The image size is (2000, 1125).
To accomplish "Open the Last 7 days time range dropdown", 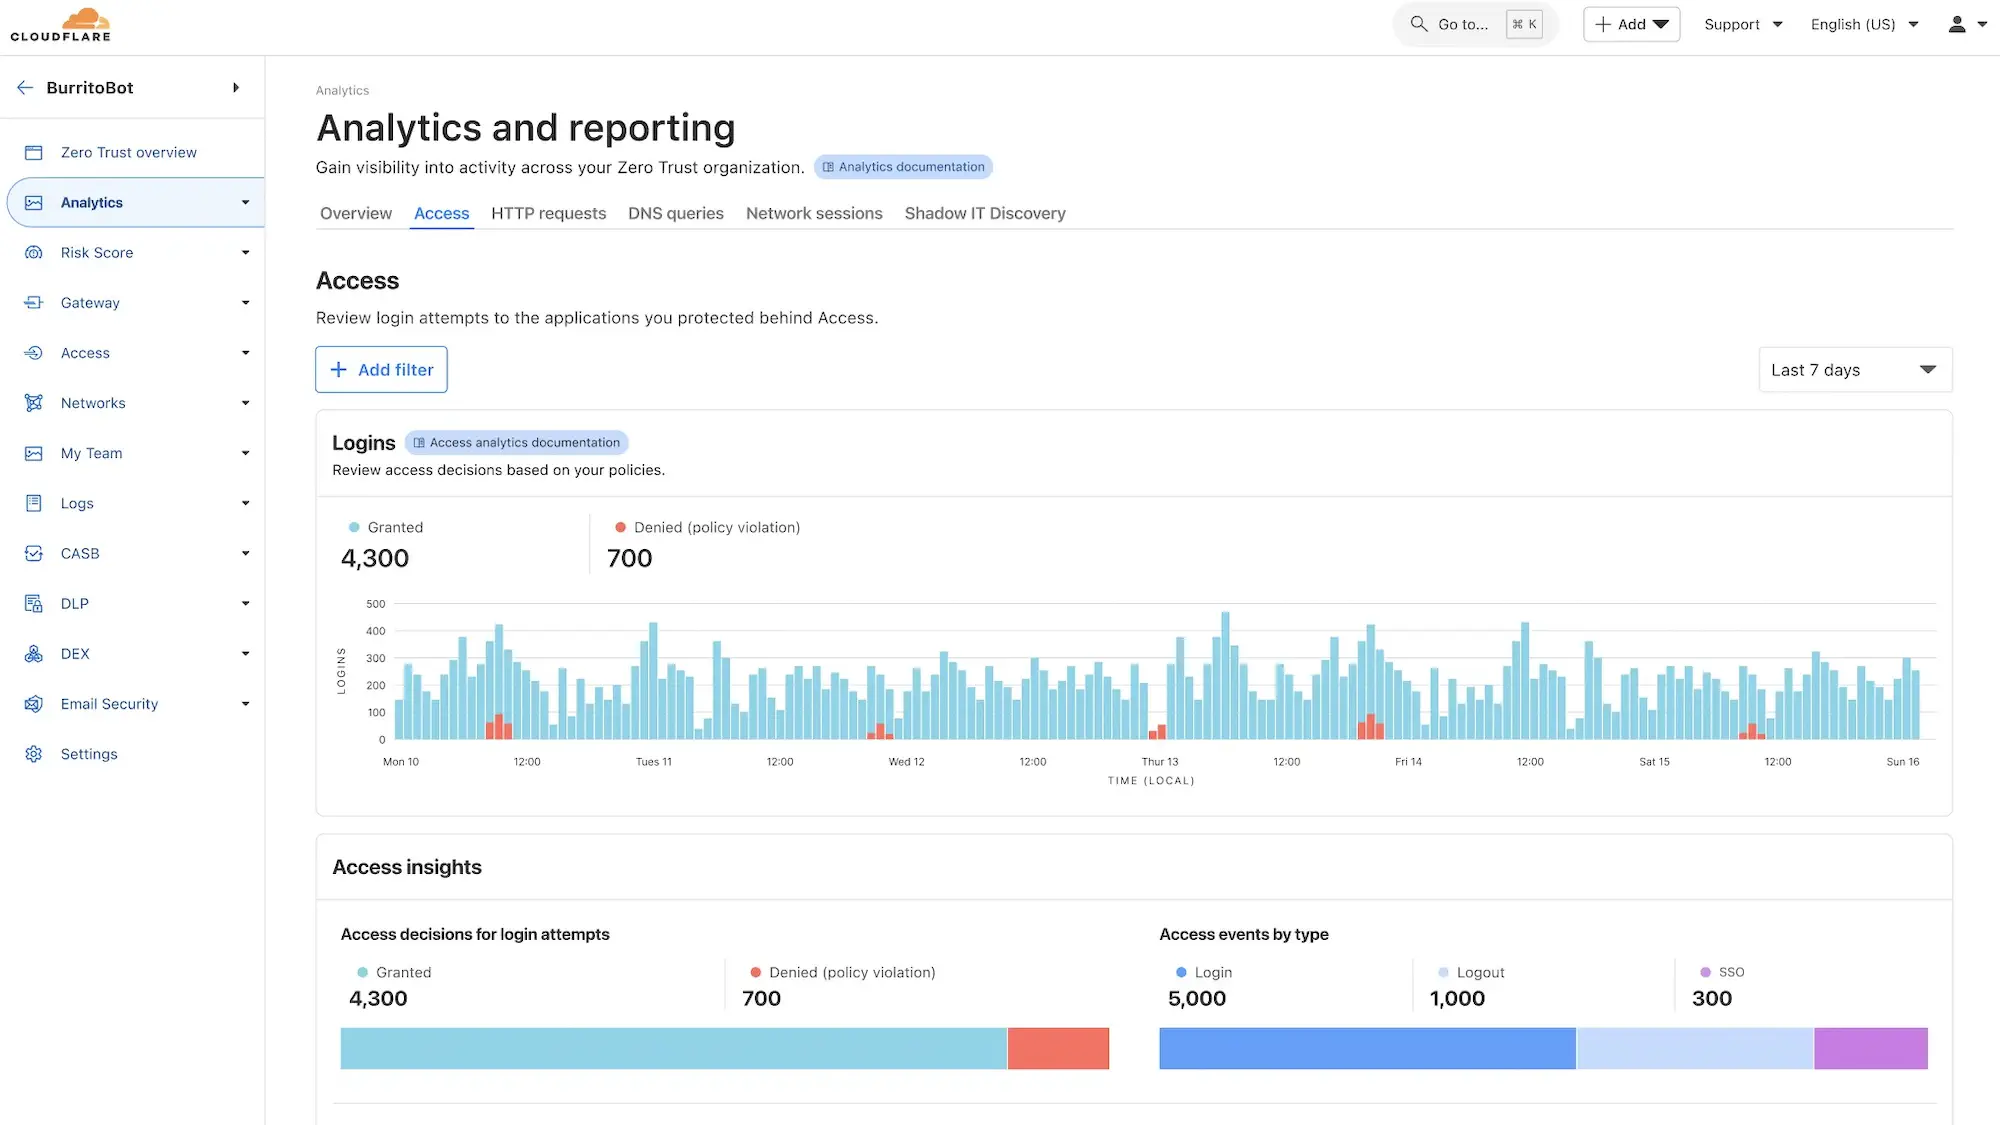I will pos(1854,369).
